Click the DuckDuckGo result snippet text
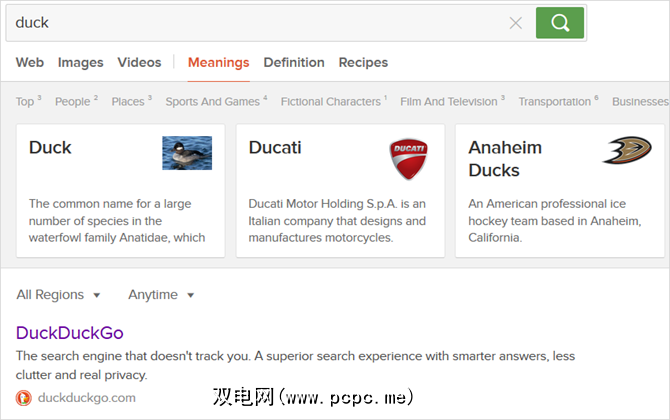The image size is (670, 420). 295,365
